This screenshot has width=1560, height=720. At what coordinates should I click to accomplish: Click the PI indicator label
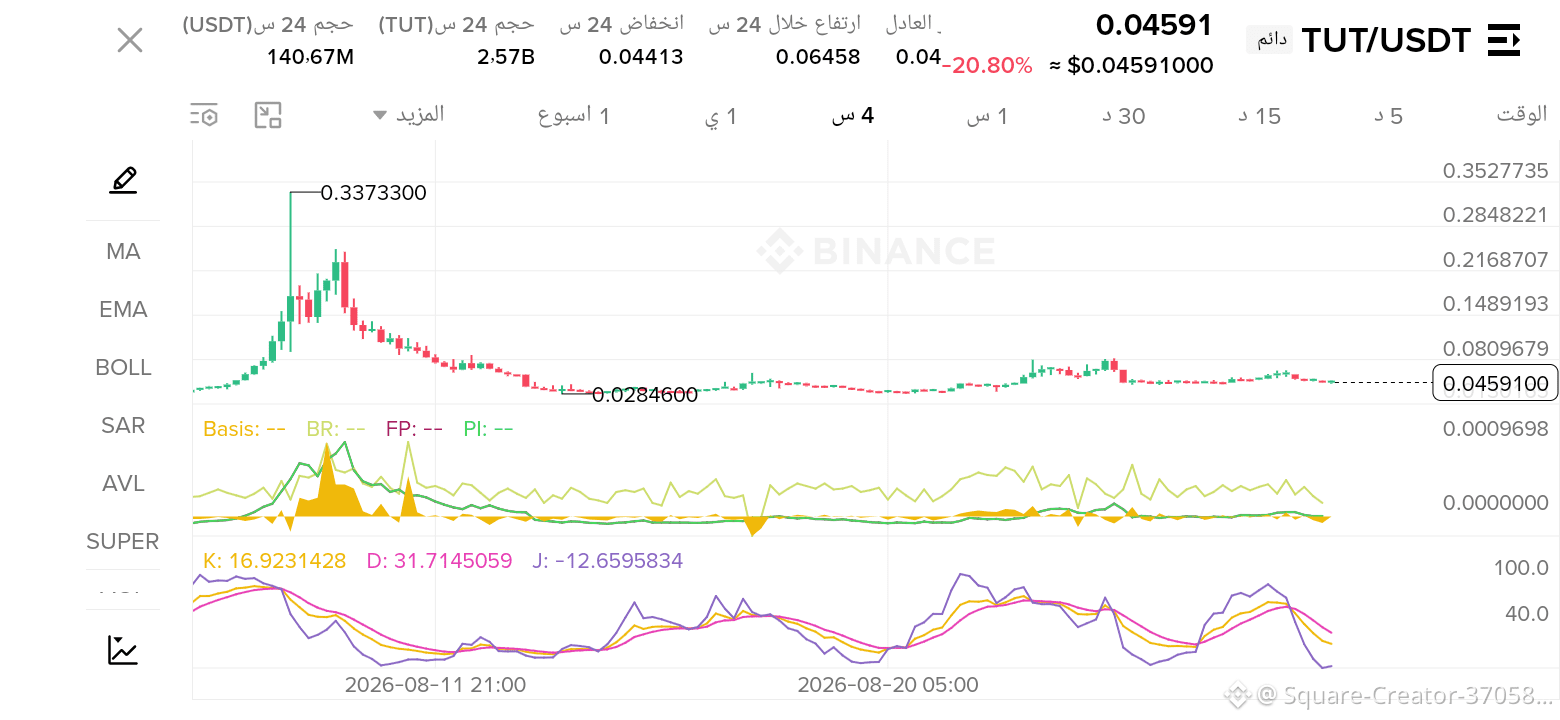488,430
